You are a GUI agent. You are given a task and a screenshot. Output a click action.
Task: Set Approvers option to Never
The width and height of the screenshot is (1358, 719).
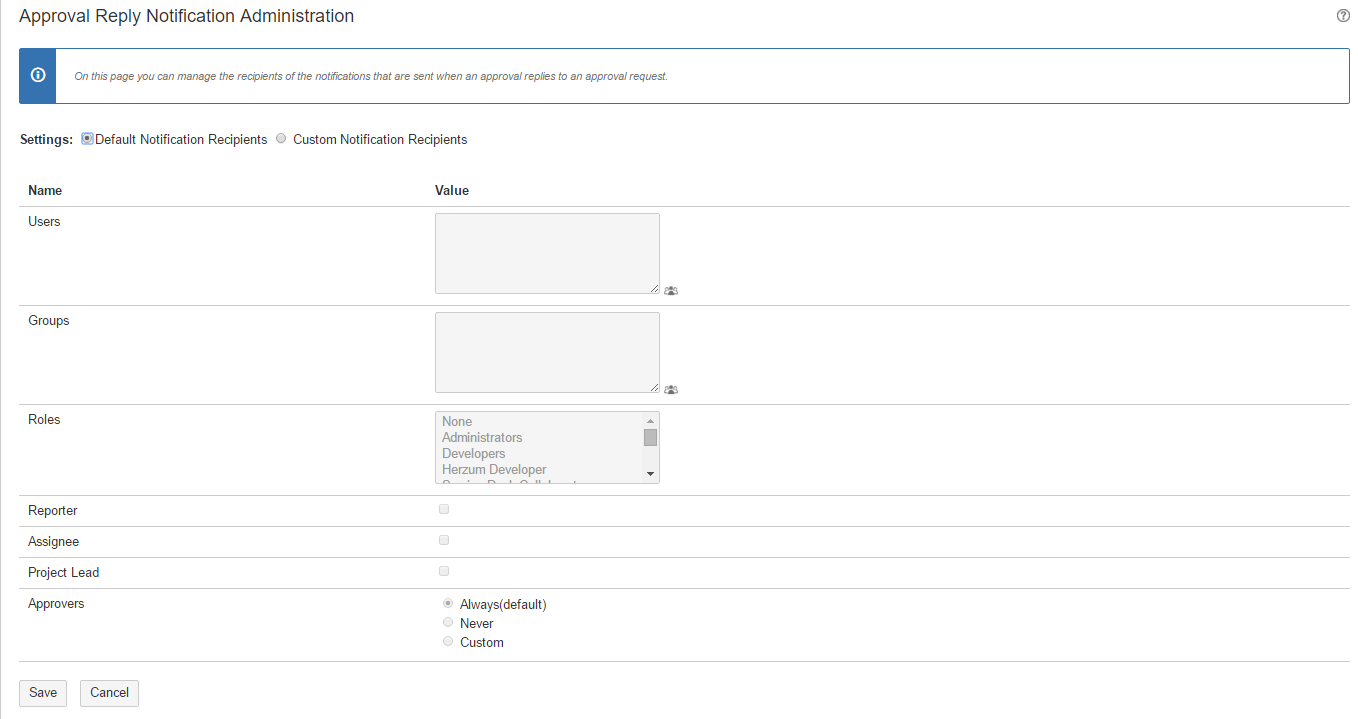(448, 622)
